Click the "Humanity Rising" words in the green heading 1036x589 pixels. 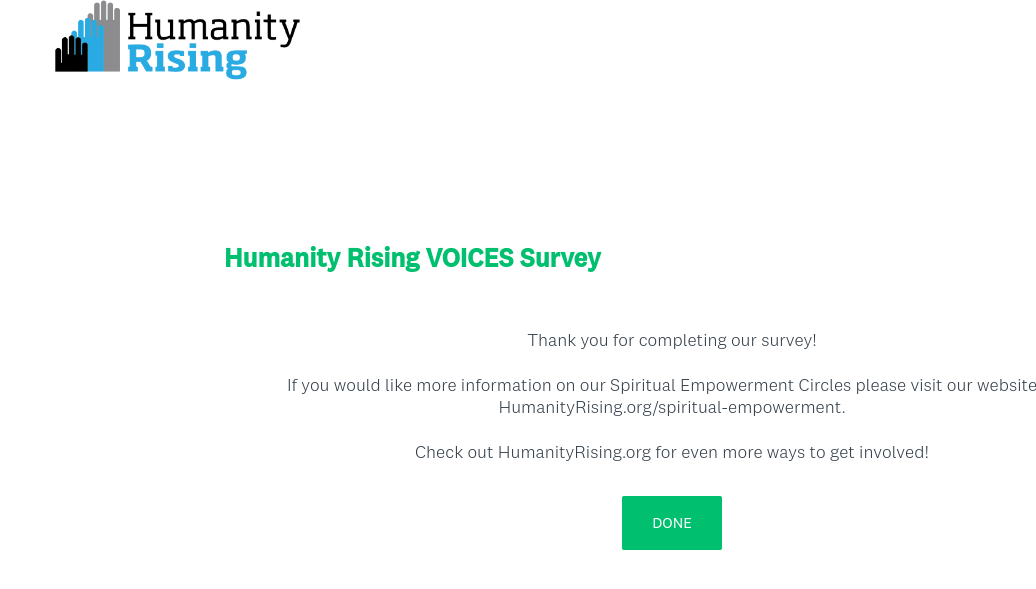pyautogui.click(x=322, y=258)
